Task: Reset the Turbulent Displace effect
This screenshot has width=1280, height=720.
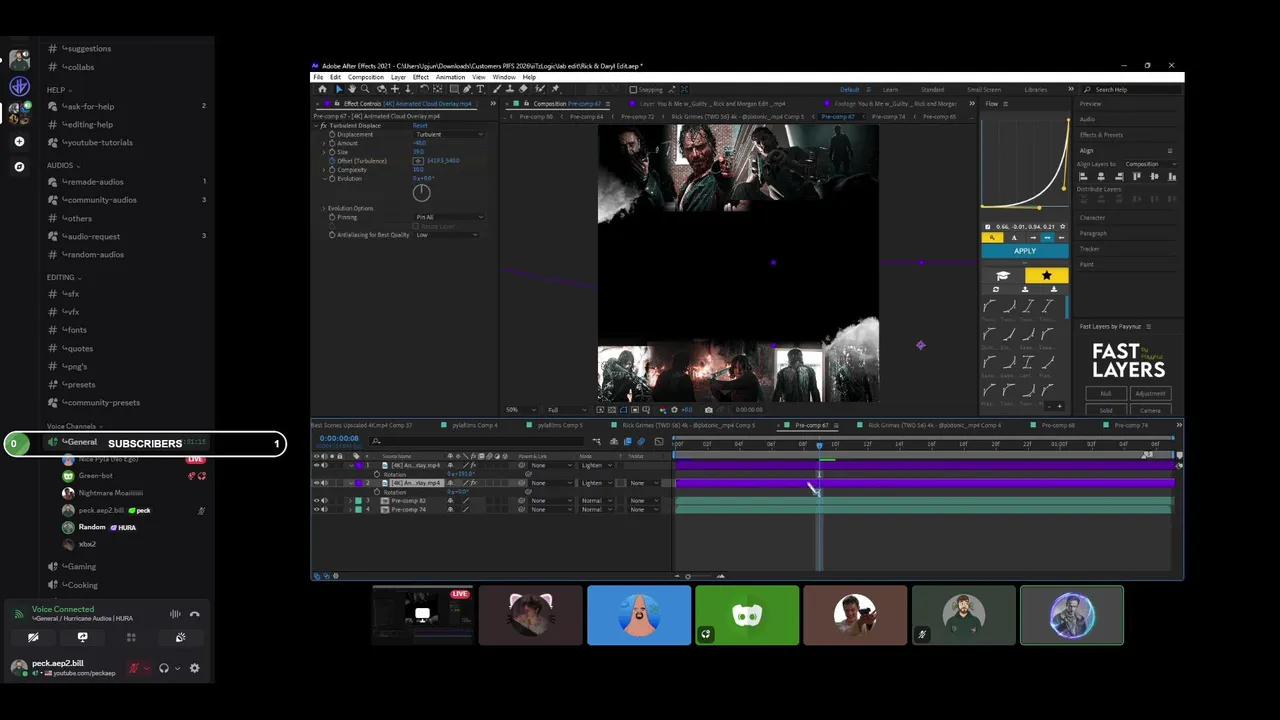Action: (x=420, y=126)
